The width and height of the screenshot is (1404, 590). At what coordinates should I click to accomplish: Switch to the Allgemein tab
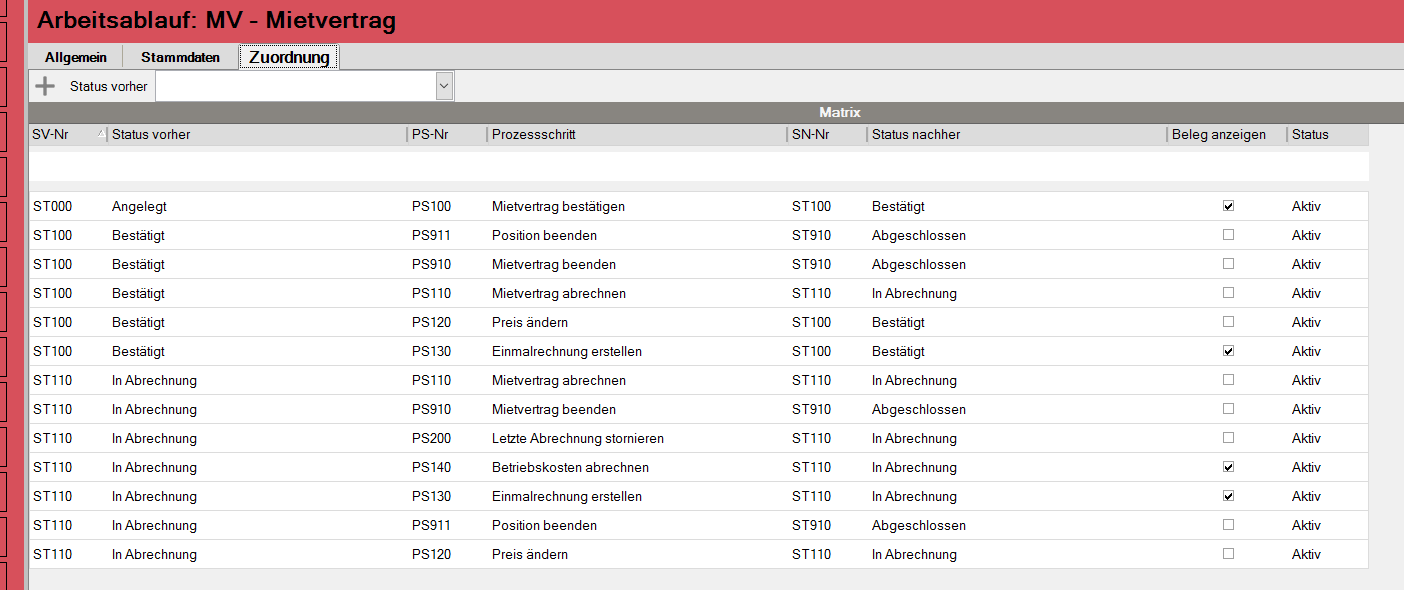(x=76, y=57)
